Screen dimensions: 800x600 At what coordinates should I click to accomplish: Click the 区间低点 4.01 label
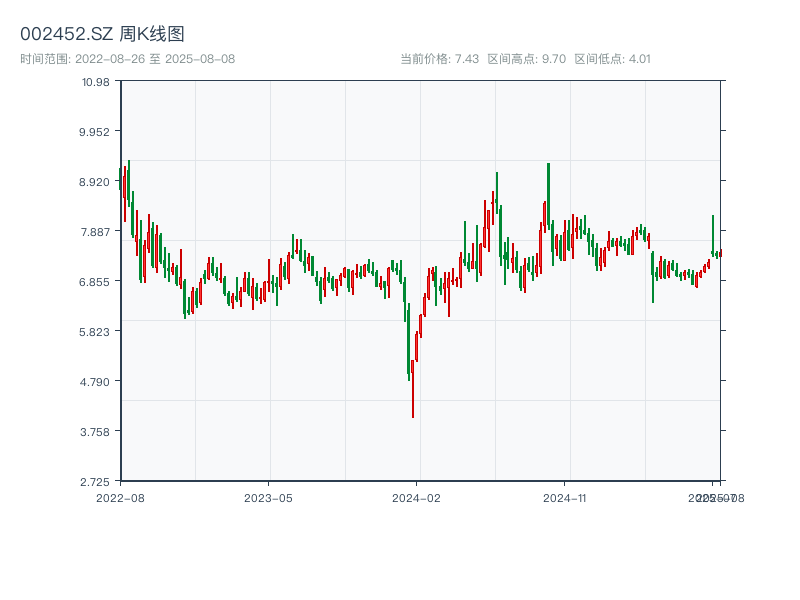[x=612, y=59]
